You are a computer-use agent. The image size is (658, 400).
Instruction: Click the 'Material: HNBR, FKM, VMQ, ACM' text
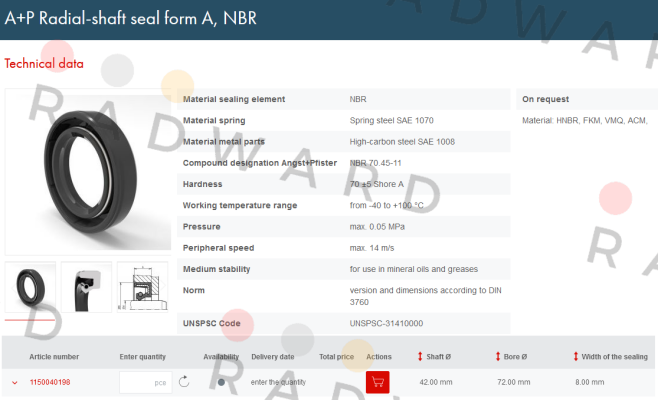click(585, 120)
